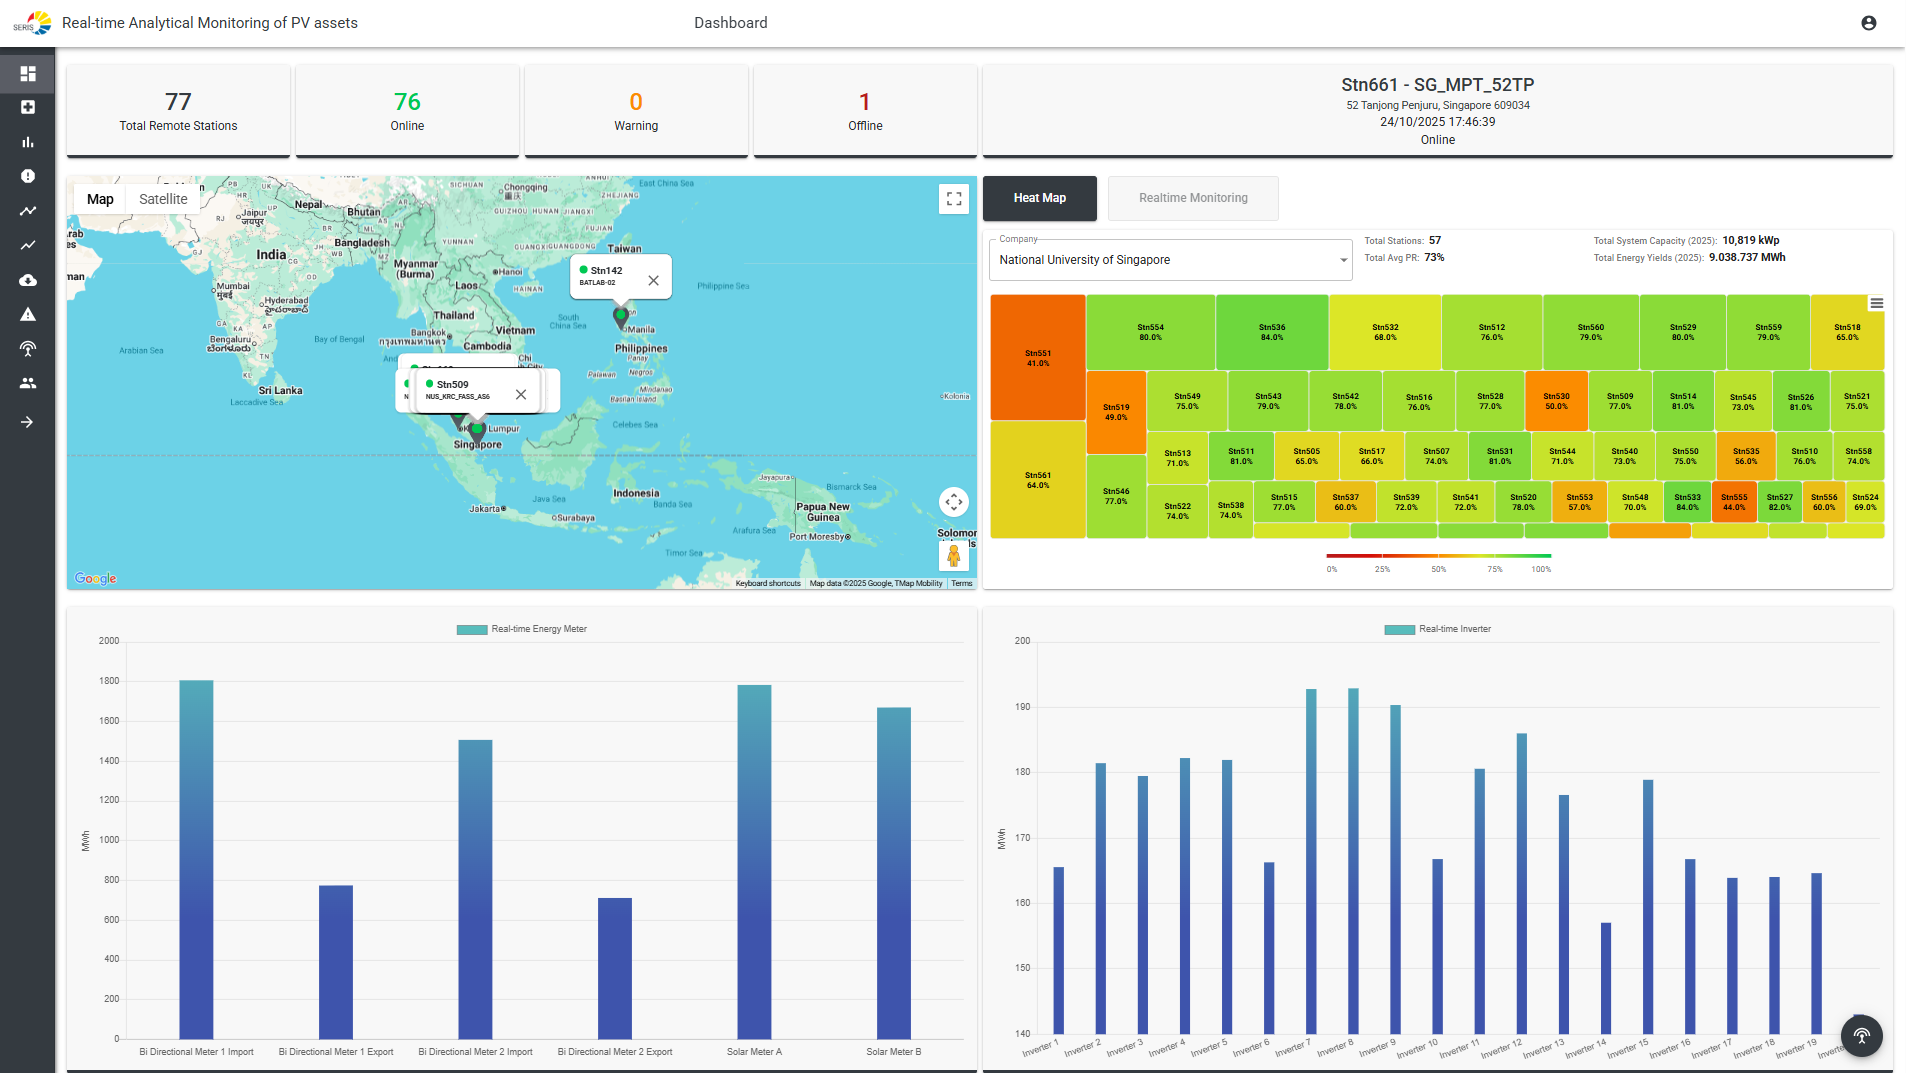Image resolution: width=1906 pixels, height=1073 pixels.
Task: Switch map to Satellite view
Action: 163,199
